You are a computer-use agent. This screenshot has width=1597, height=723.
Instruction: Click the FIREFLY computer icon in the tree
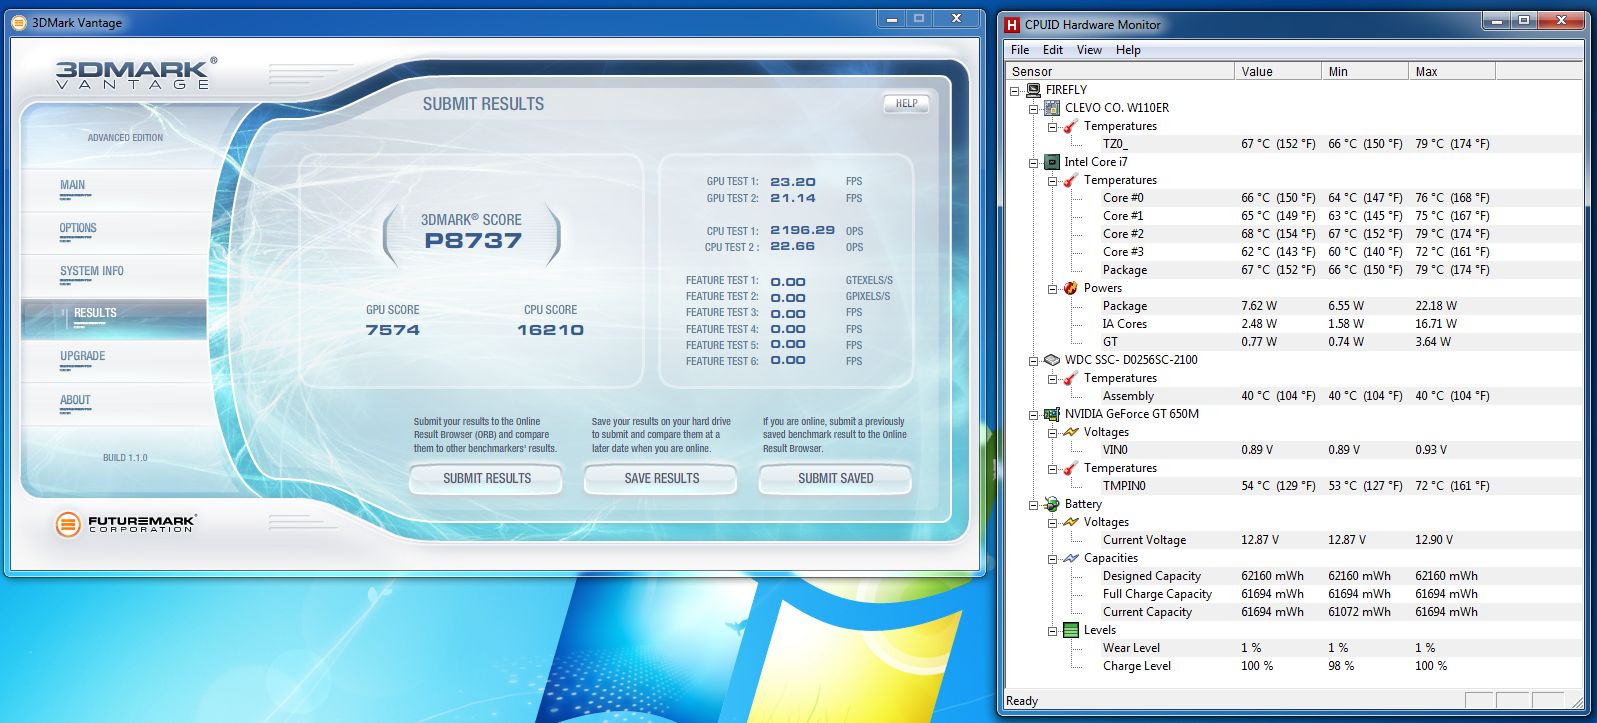pos(1033,90)
